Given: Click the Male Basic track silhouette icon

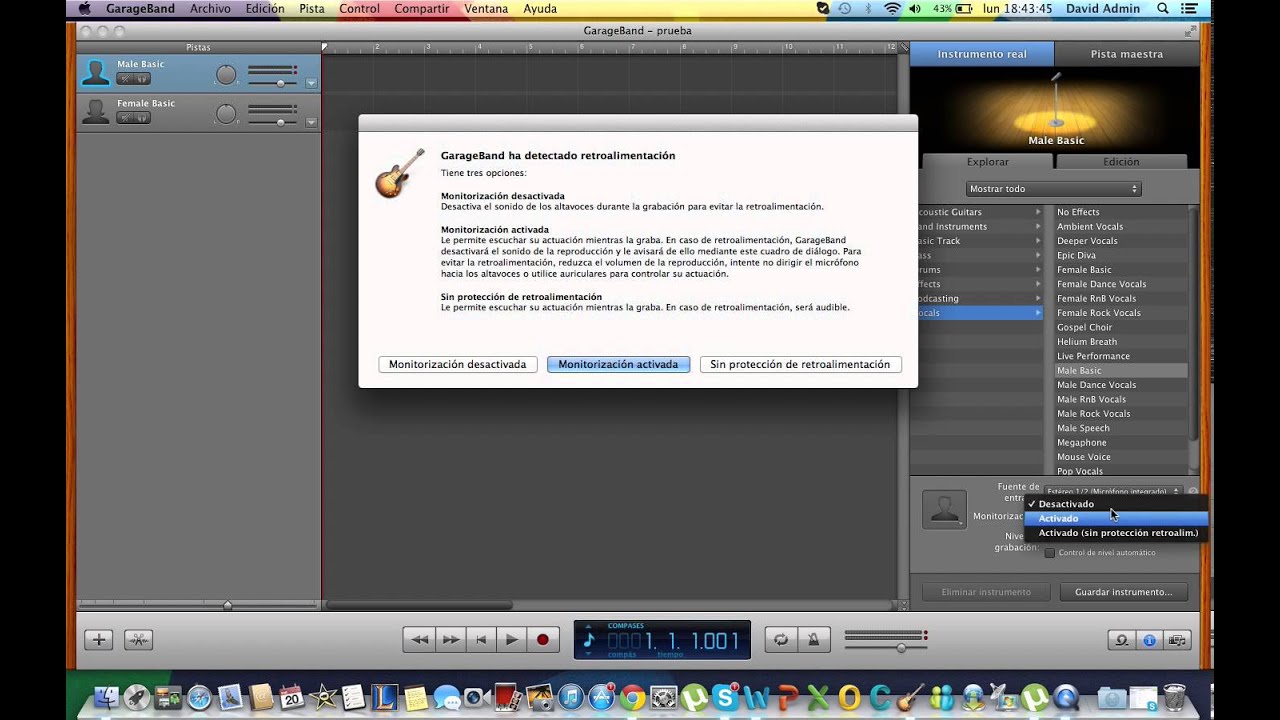Looking at the screenshot, I should pos(95,73).
